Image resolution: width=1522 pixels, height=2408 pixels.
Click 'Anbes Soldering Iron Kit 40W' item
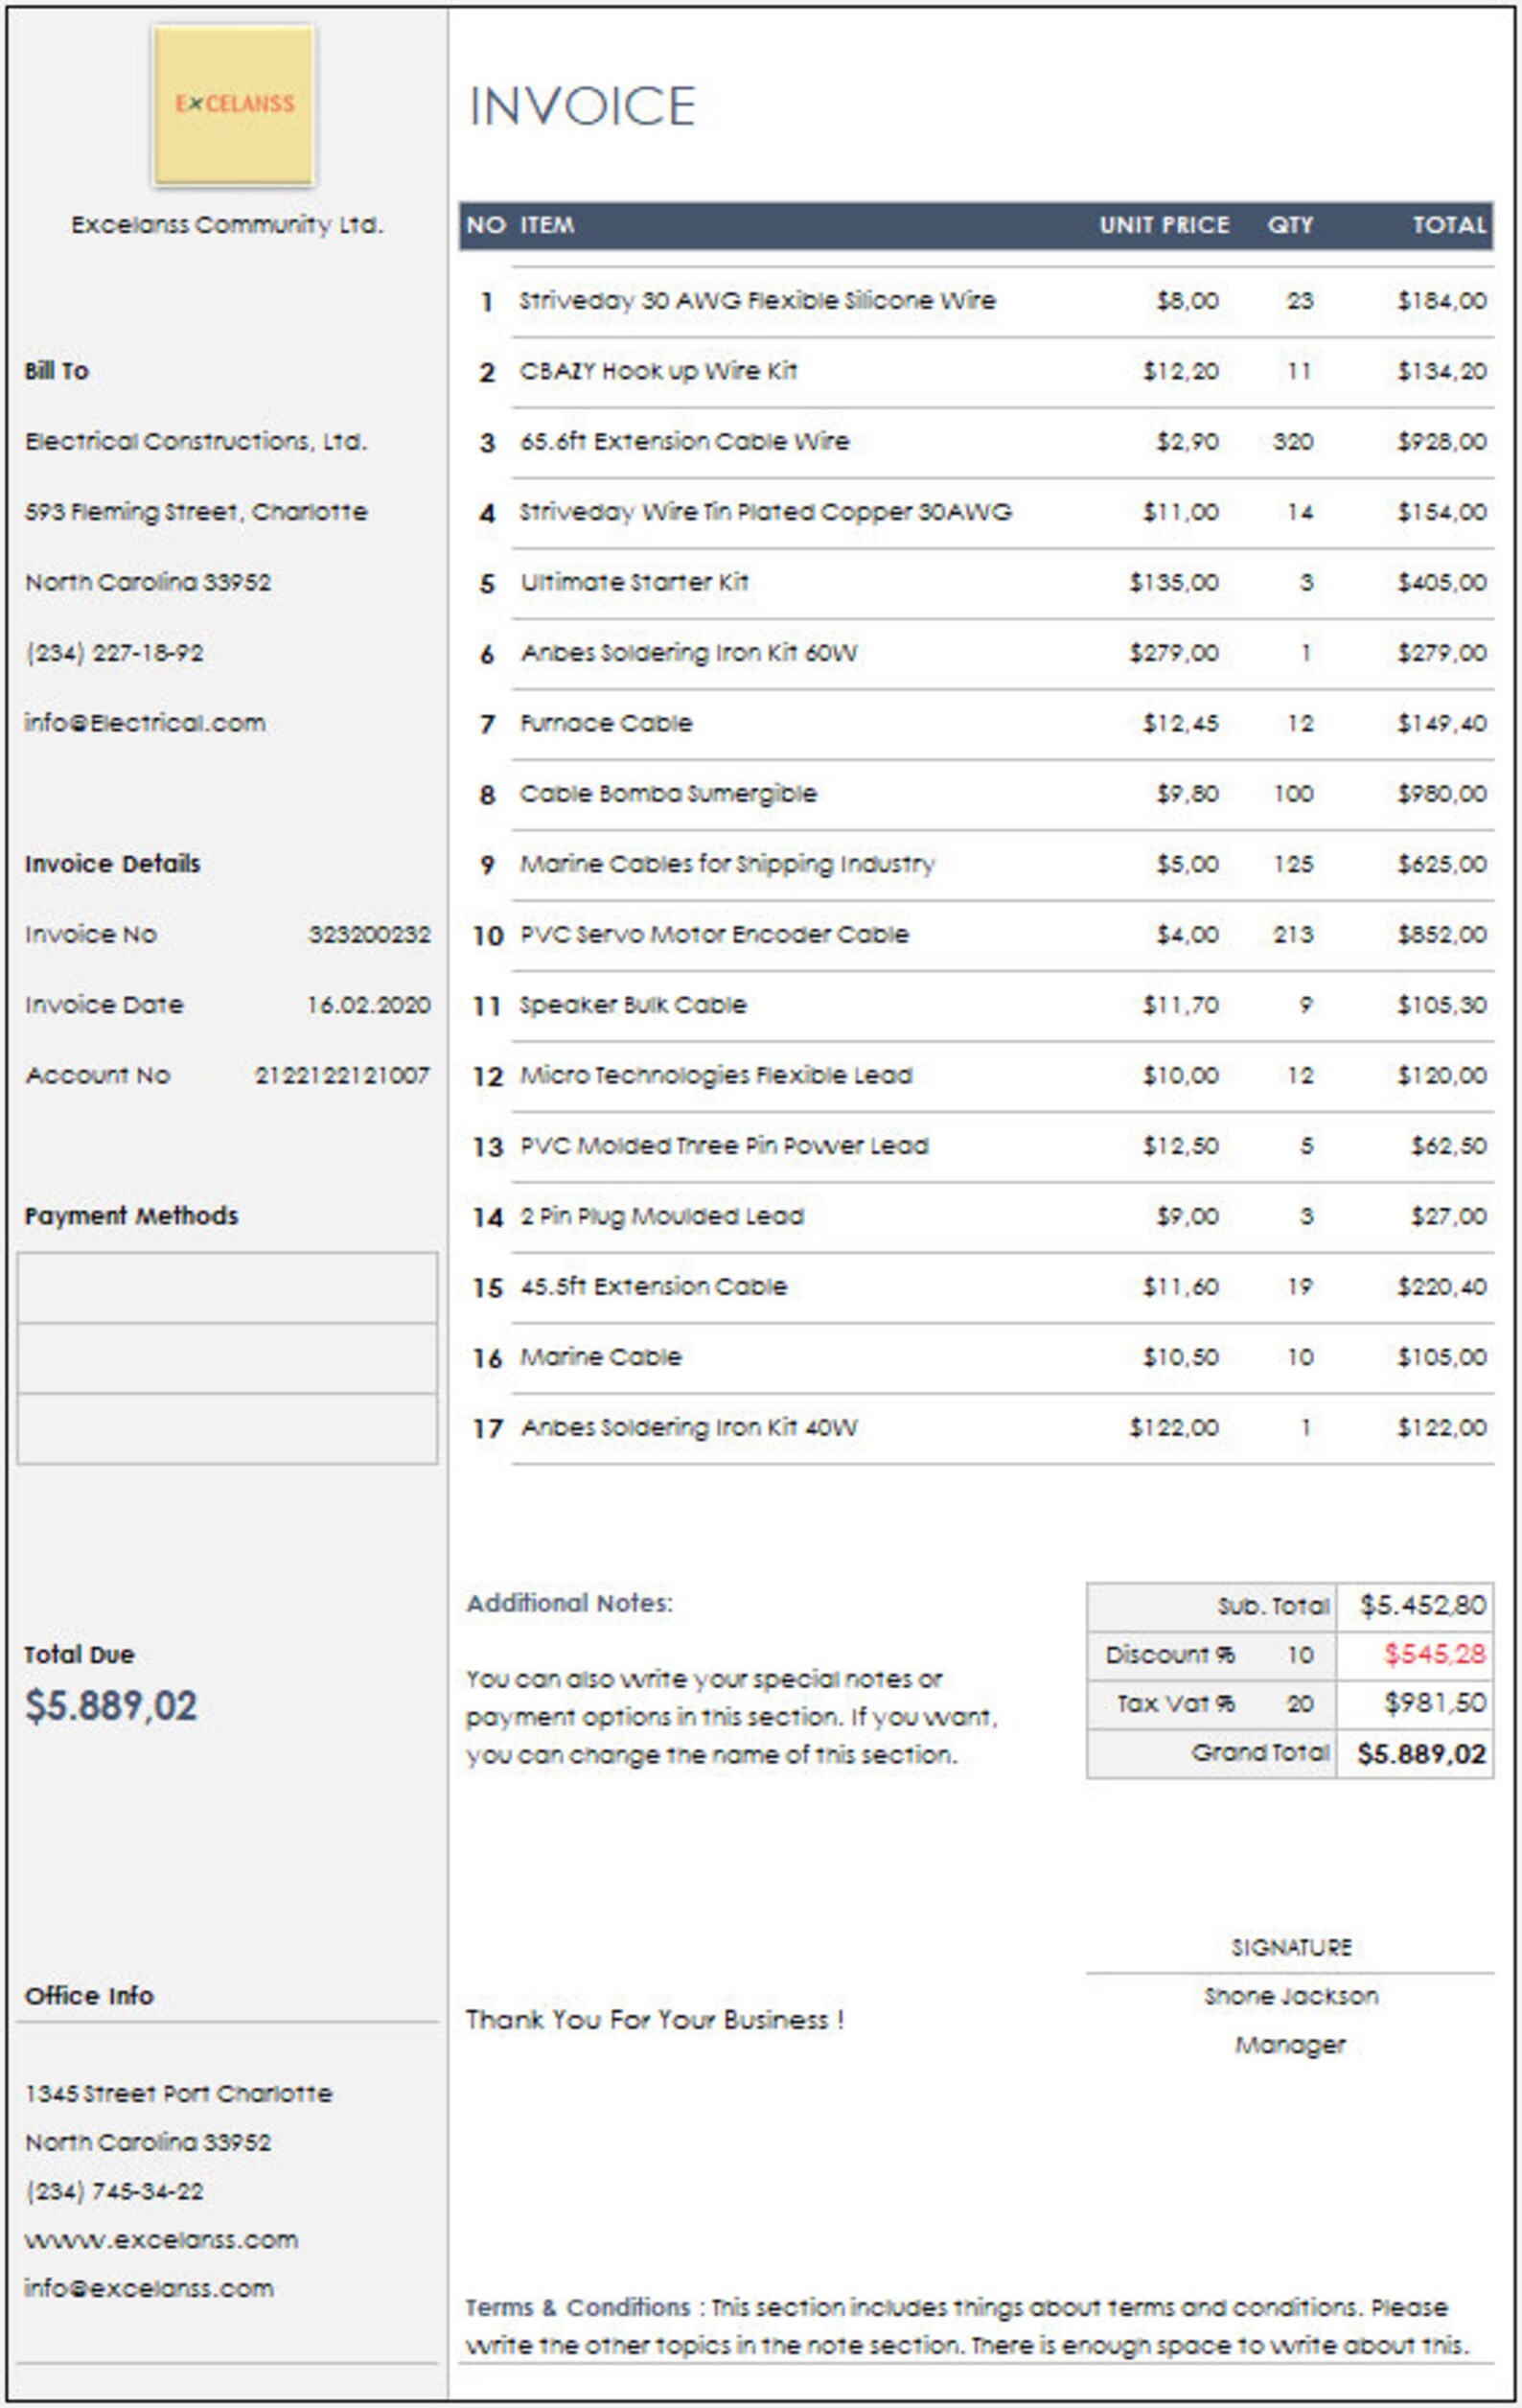(x=688, y=1427)
